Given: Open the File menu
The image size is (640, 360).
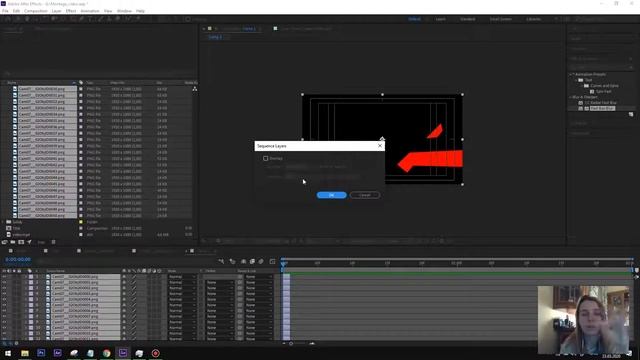Looking at the screenshot, I should coord(5,11).
